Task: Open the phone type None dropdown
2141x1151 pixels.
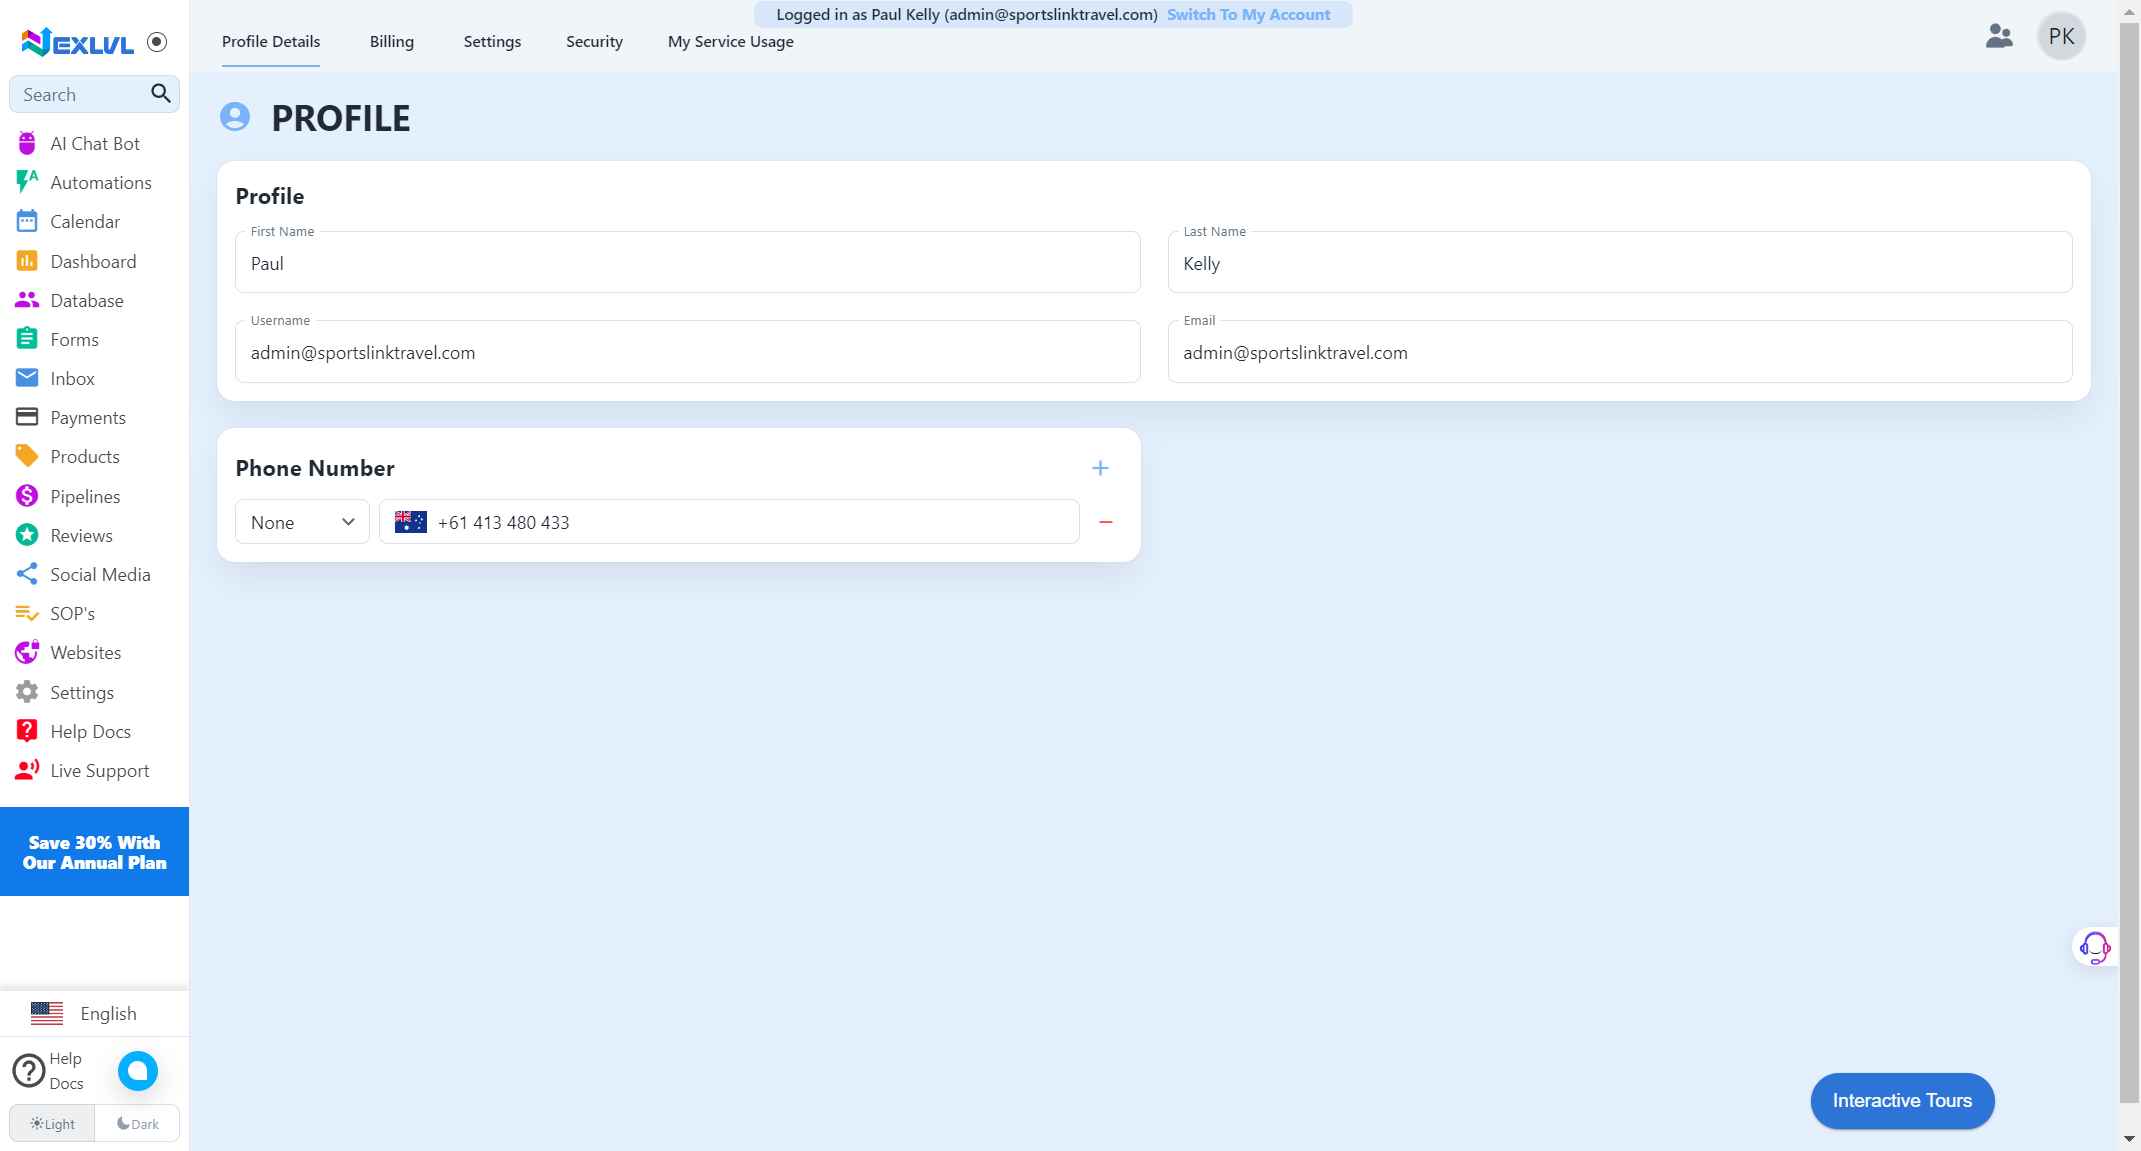Action: coord(302,522)
